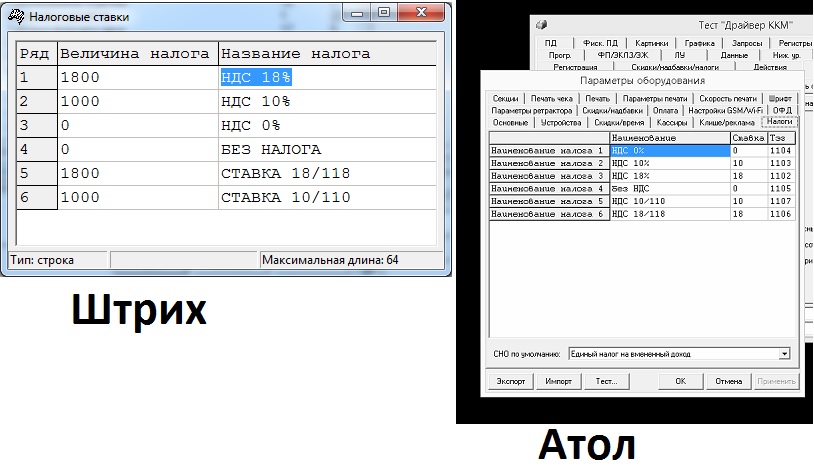The height and width of the screenshot is (474, 814).
Task: Open the Оплата tab
Action: click(x=666, y=110)
